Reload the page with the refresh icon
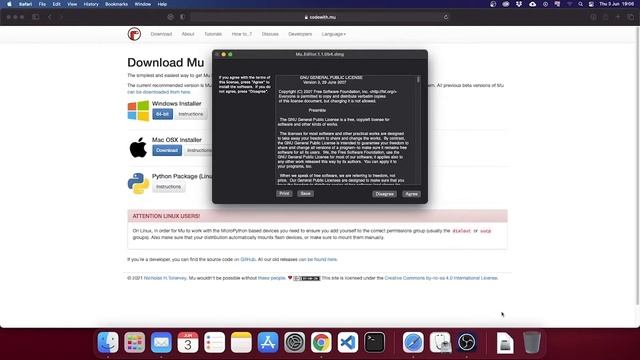640x360 pixels. pyautogui.click(x=446, y=17)
